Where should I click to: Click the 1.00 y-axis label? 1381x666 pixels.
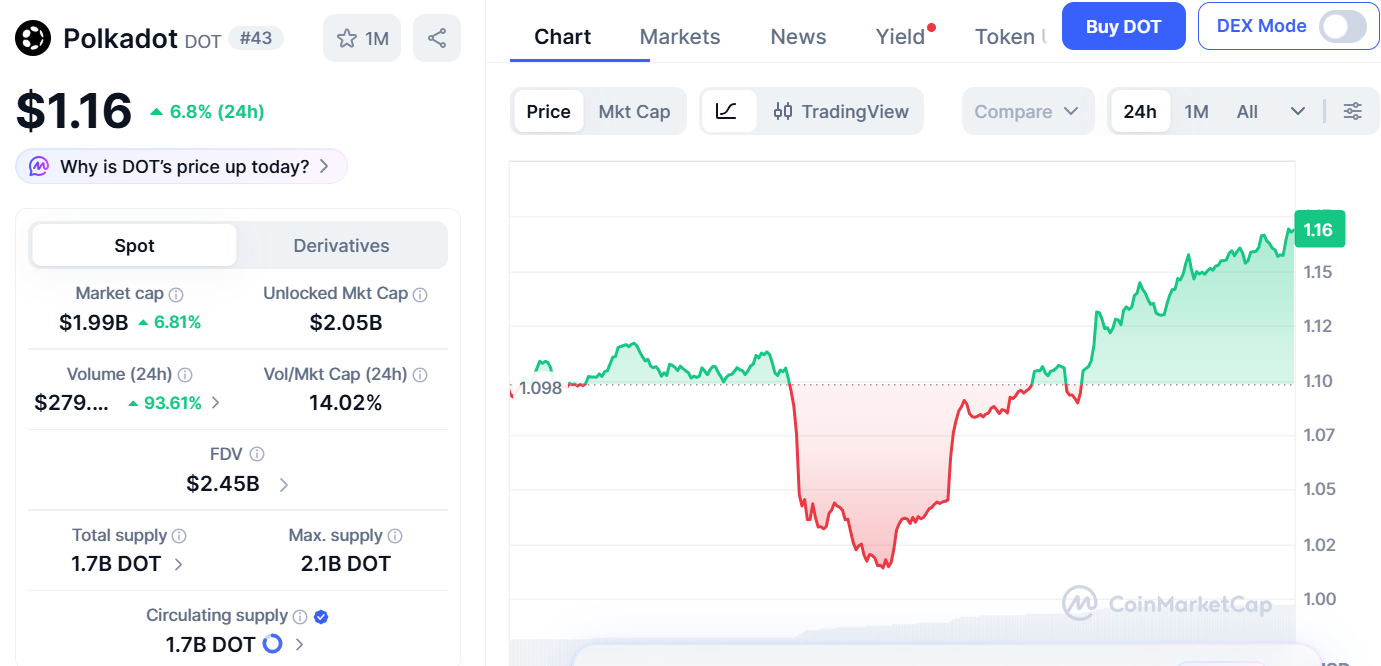(x=1318, y=599)
